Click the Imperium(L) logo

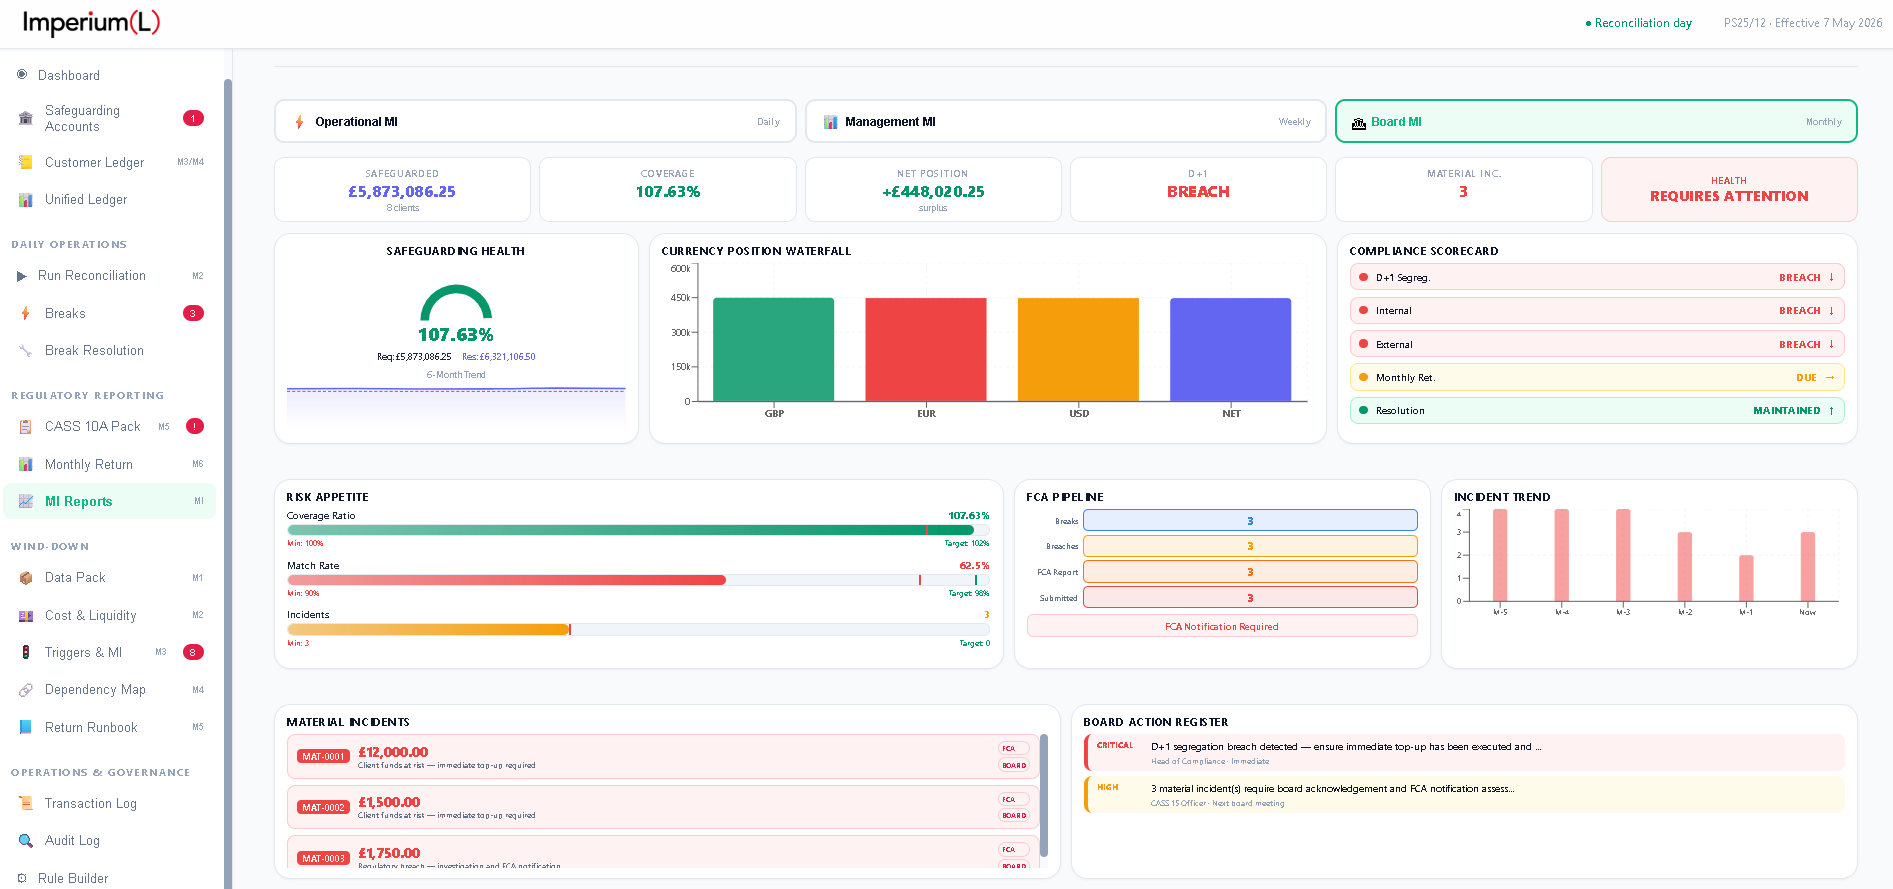tap(91, 22)
